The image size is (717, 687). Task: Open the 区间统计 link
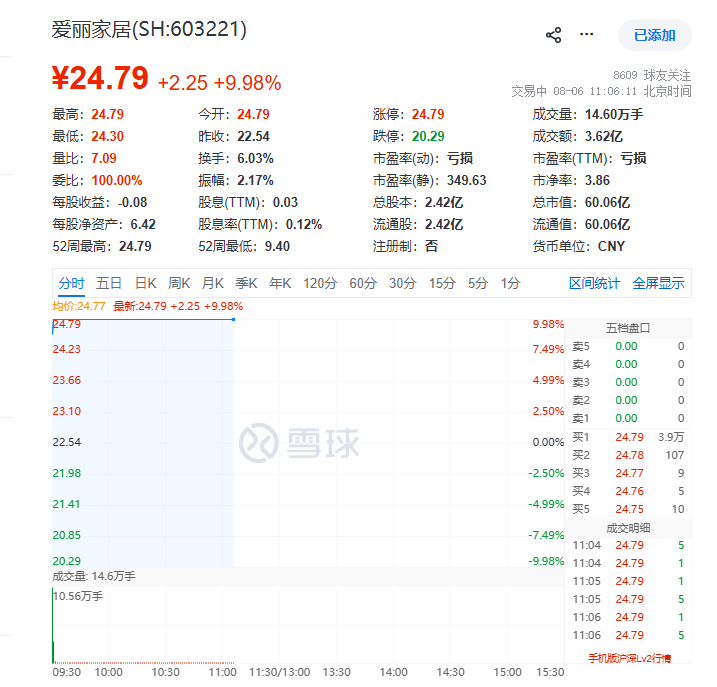(x=594, y=284)
